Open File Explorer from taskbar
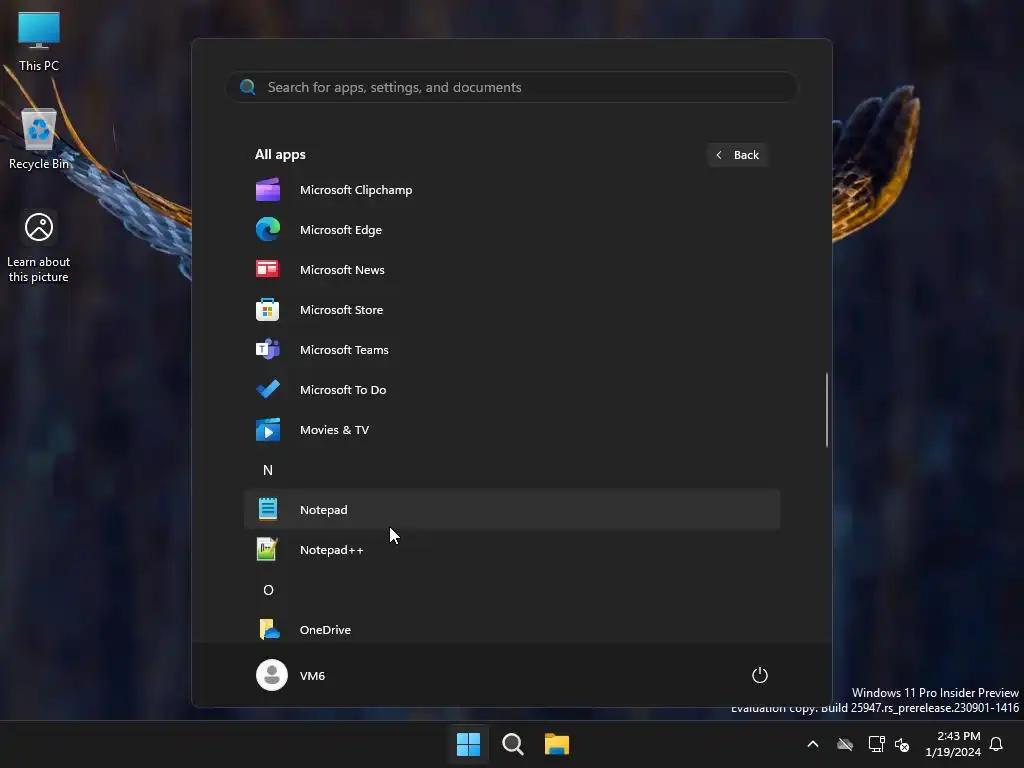 tap(557, 744)
